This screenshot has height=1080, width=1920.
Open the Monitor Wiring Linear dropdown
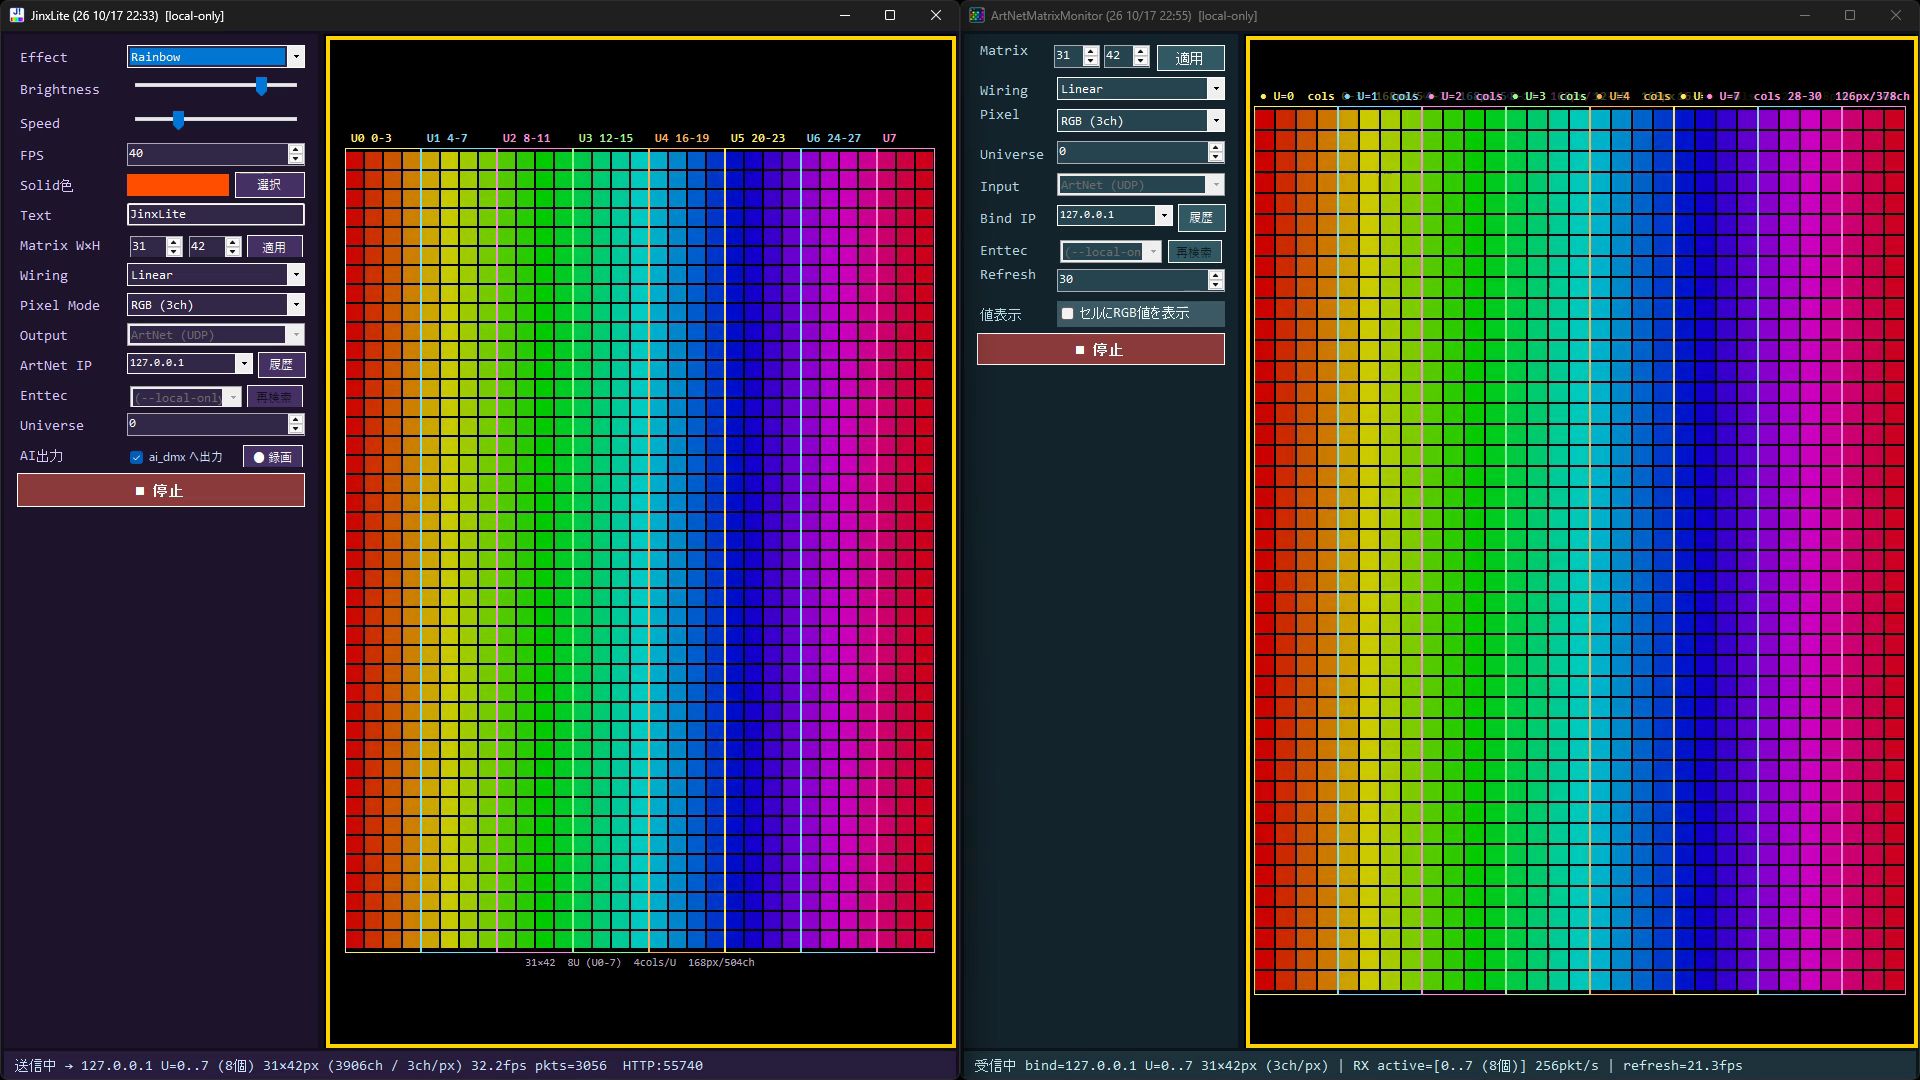click(1141, 89)
